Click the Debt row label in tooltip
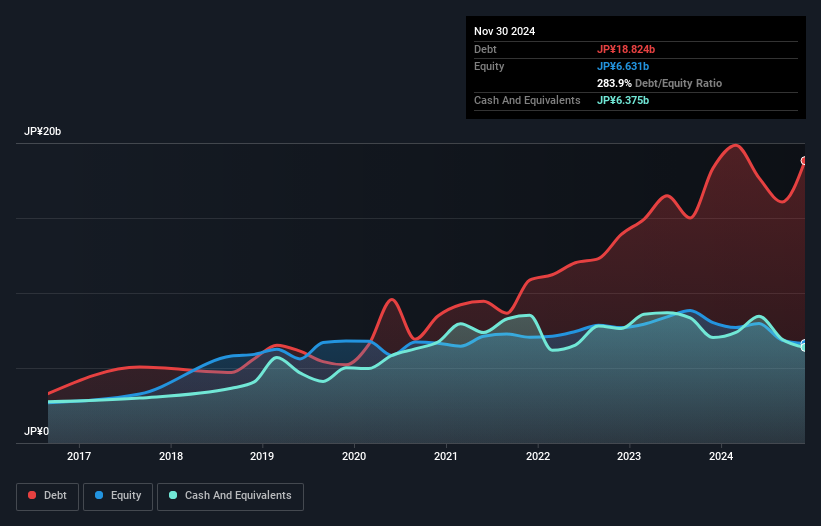The height and width of the screenshot is (526, 821). point(485,49)
